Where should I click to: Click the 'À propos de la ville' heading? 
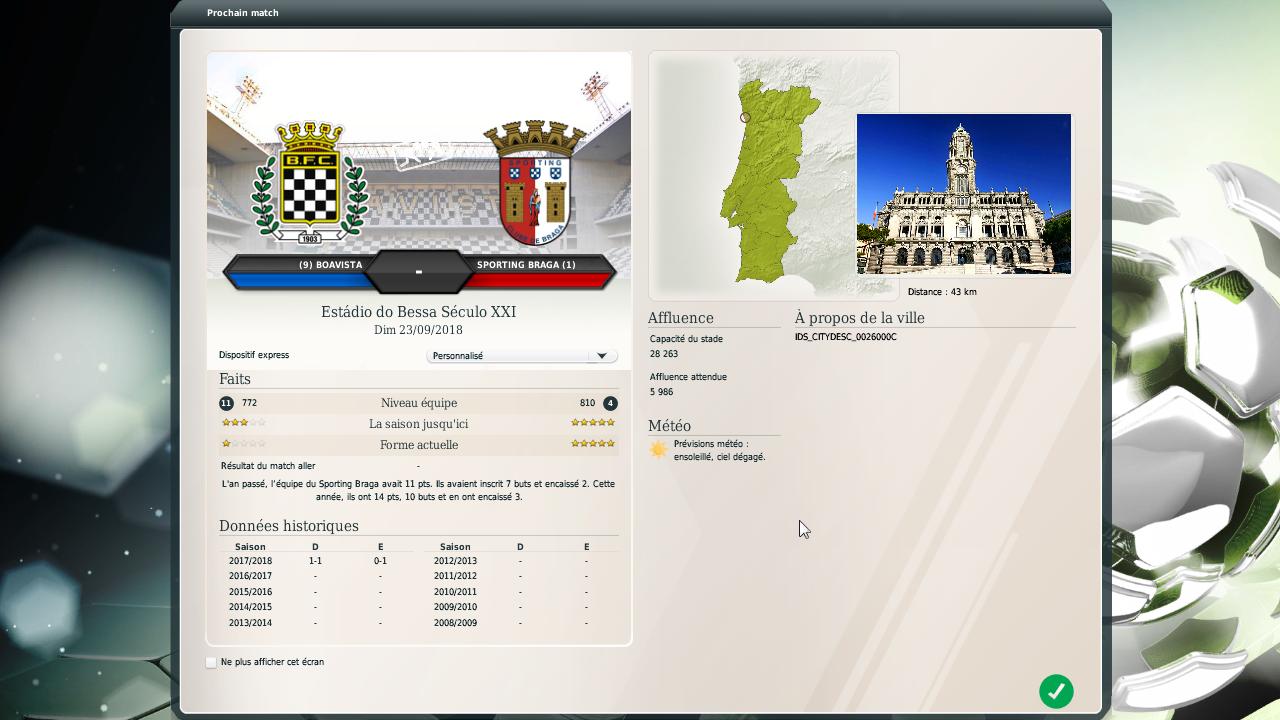click(860, 318)
